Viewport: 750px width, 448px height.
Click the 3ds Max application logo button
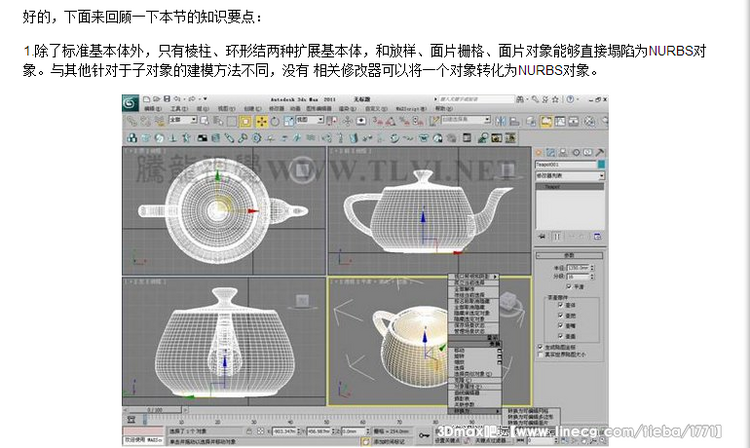[x=131, y=103]
